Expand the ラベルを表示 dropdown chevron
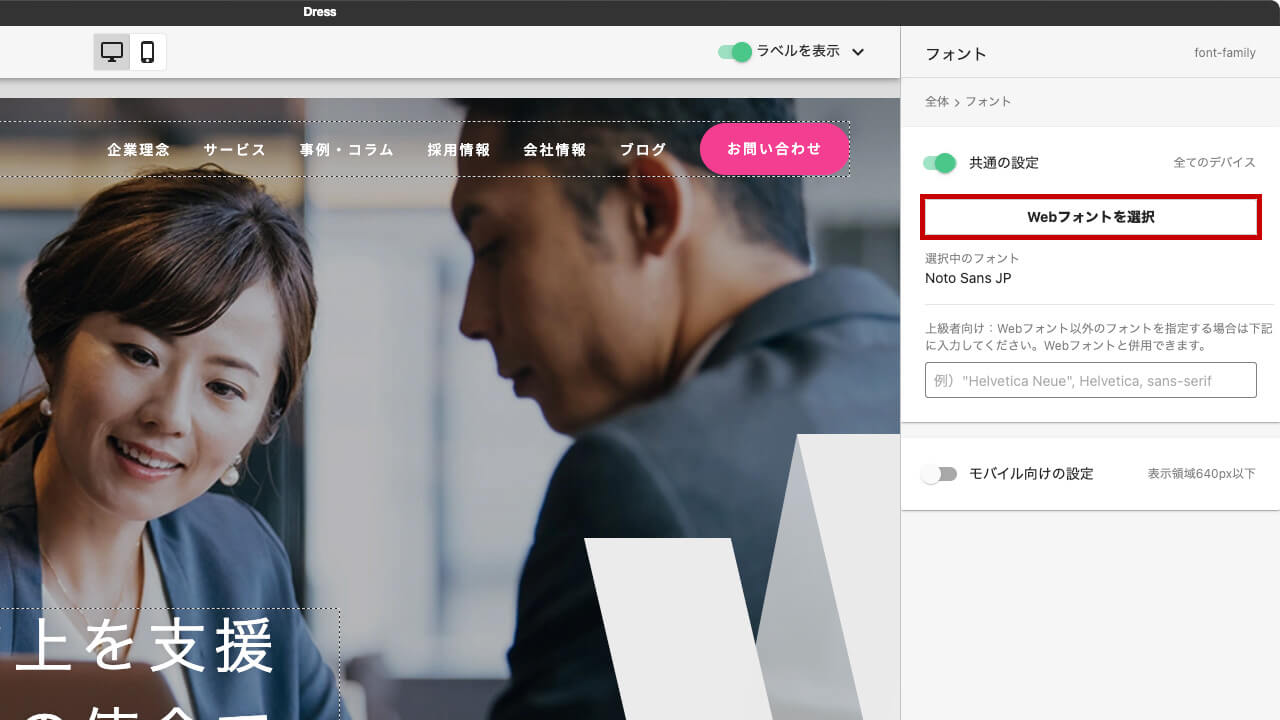 857,52
